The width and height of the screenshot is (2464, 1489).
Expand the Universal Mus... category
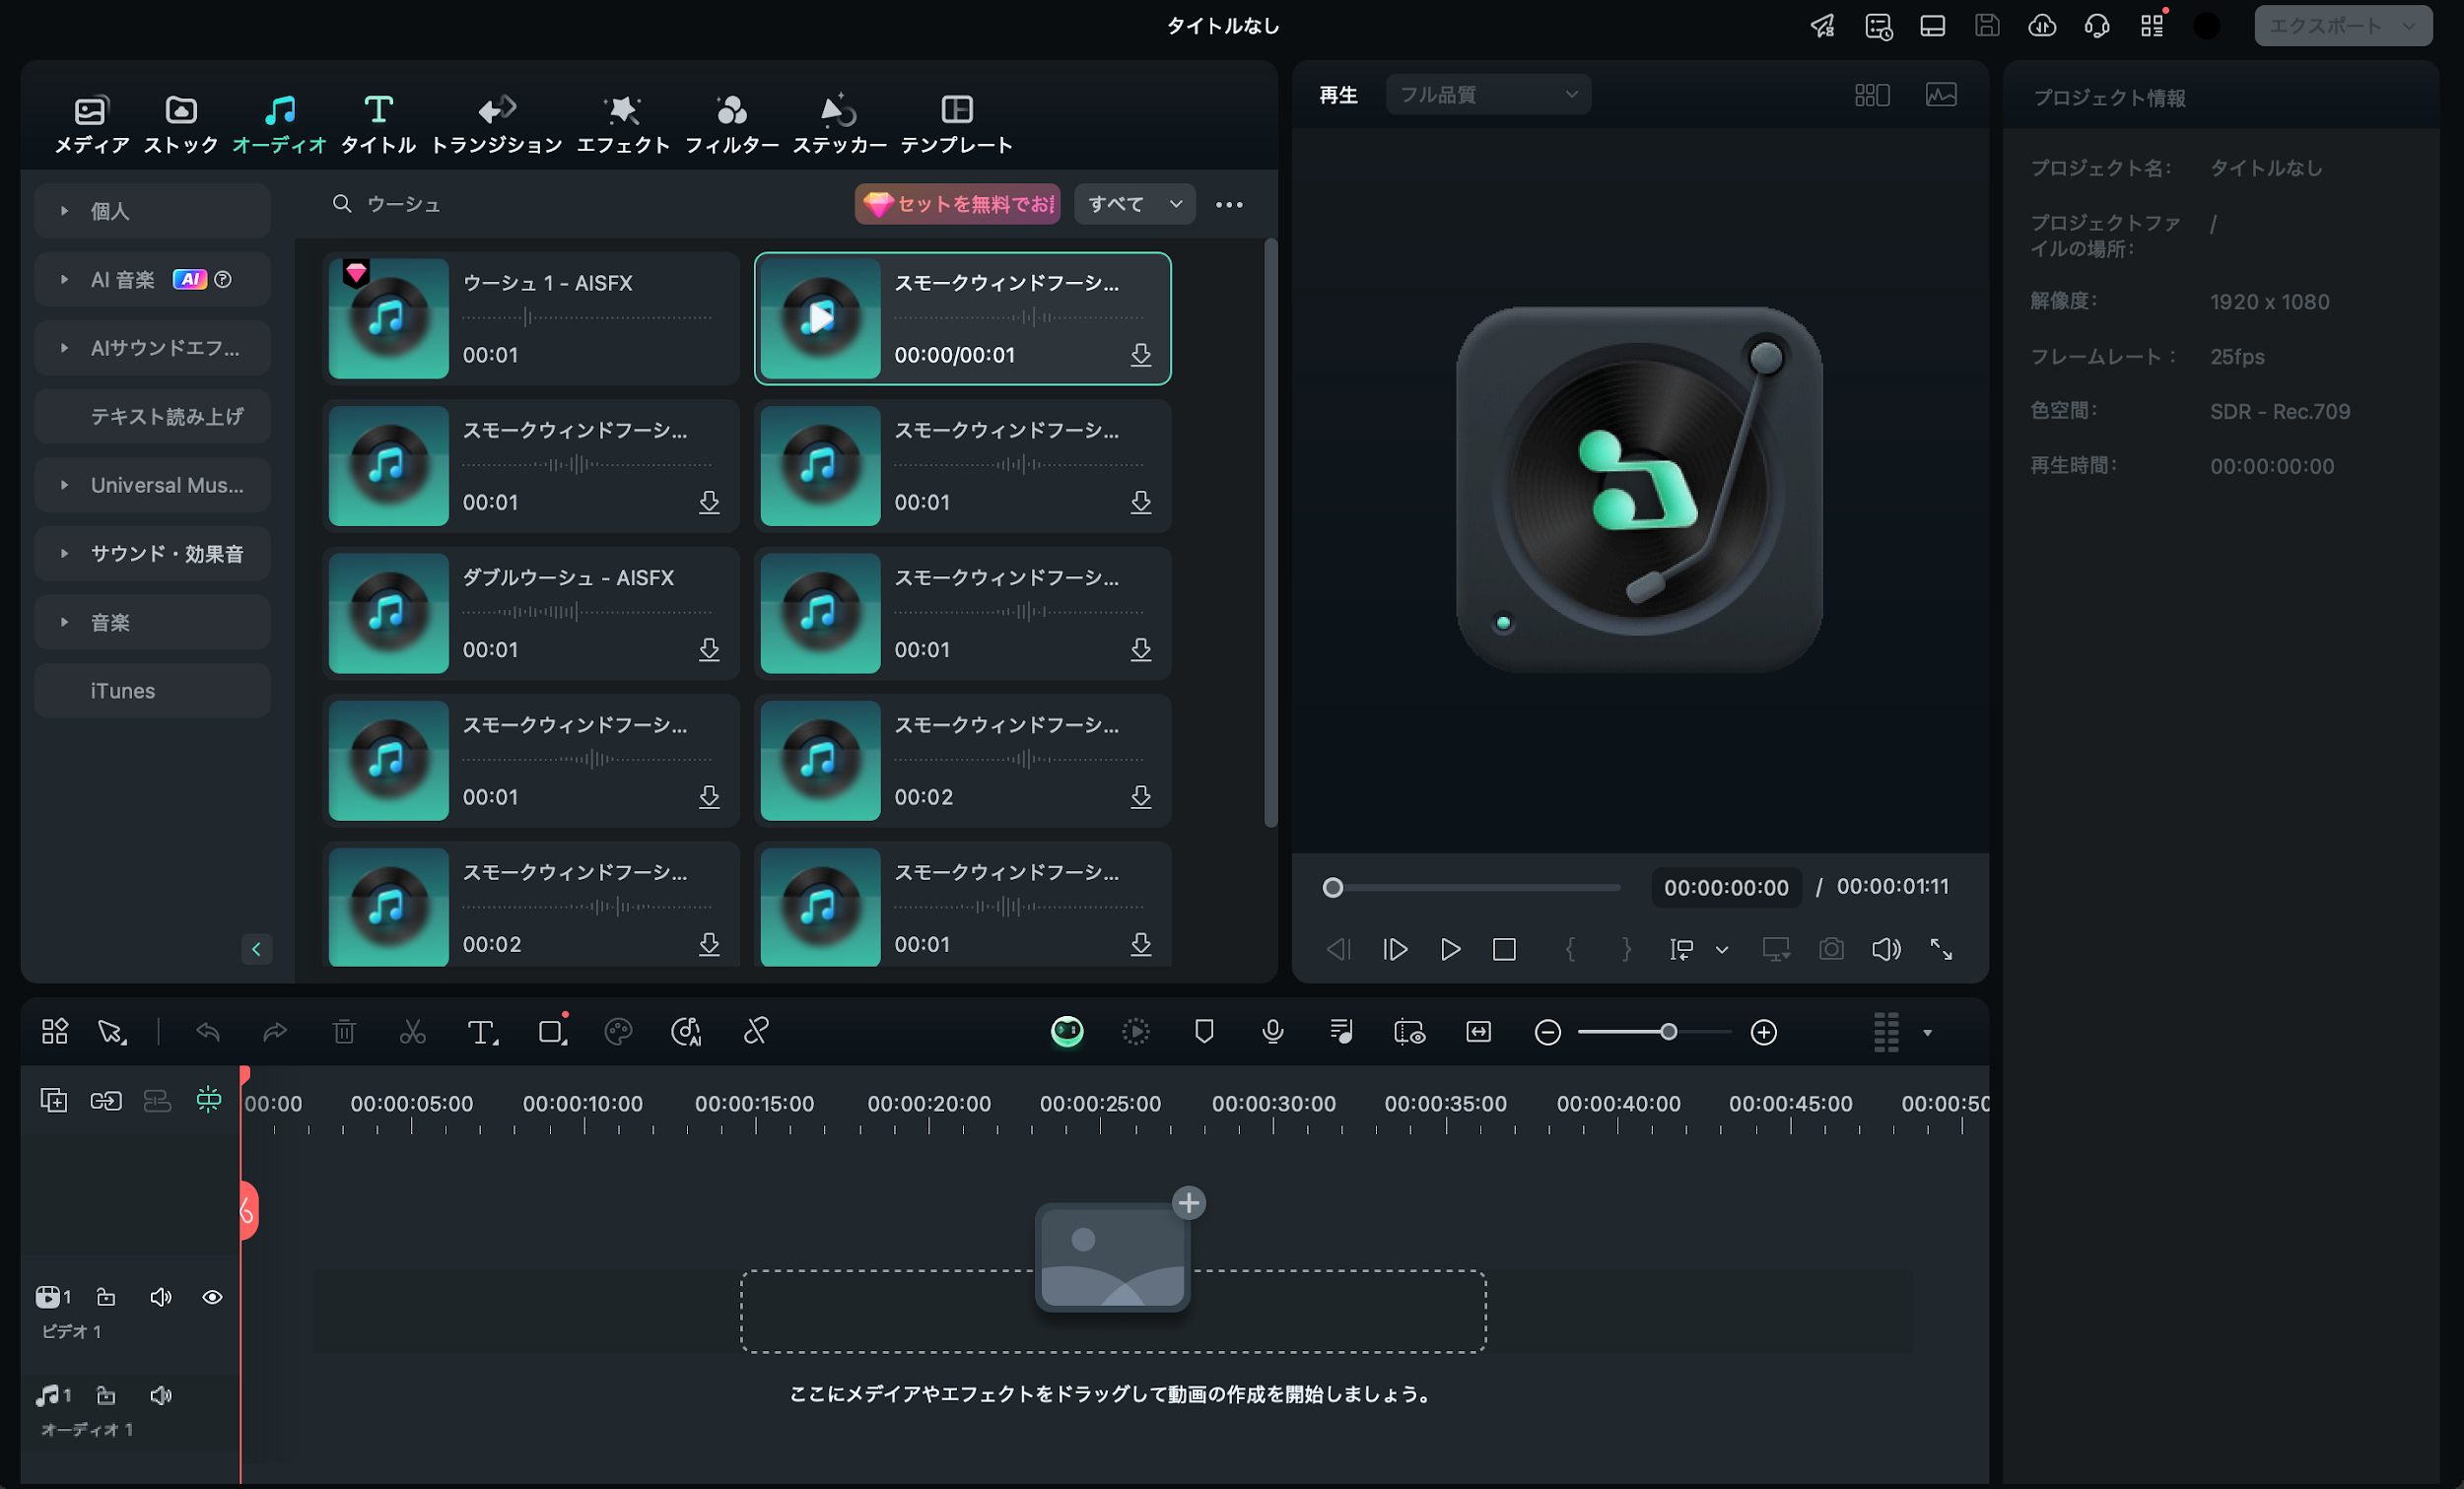(x=152, y=485)
